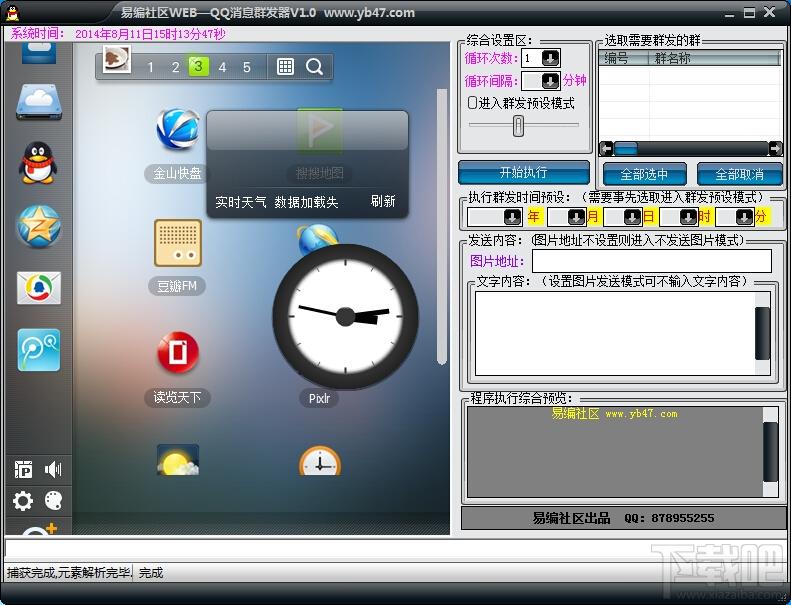Open the 日 (day) dropdown
Viewport: 791px width, 605px height.
632,217
